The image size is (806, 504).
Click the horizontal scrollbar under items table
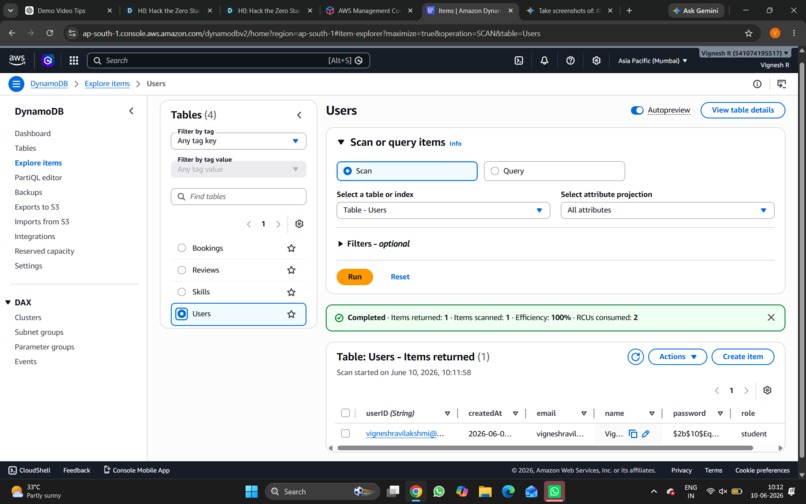click(545, 448)
